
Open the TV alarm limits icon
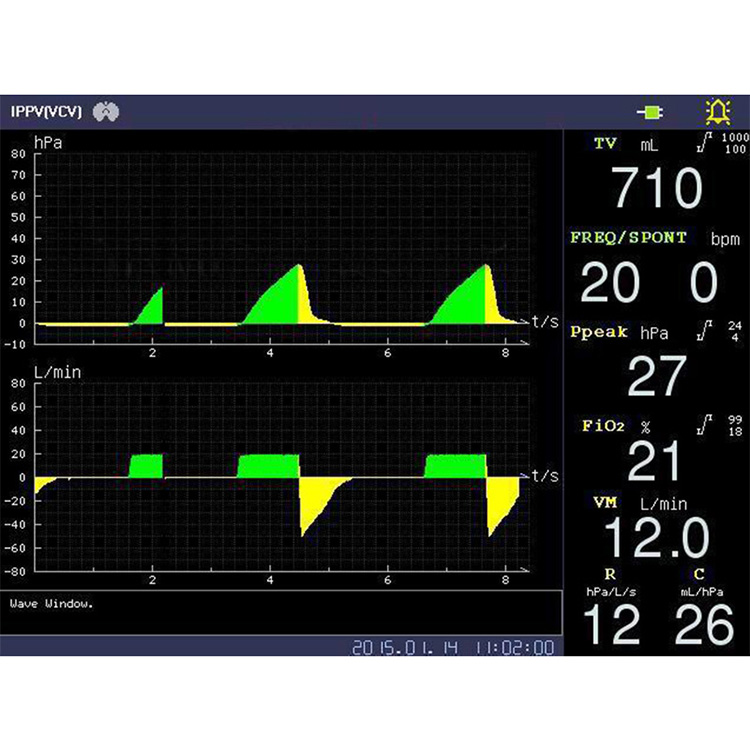pyautogui.click(x=707, y=143)
